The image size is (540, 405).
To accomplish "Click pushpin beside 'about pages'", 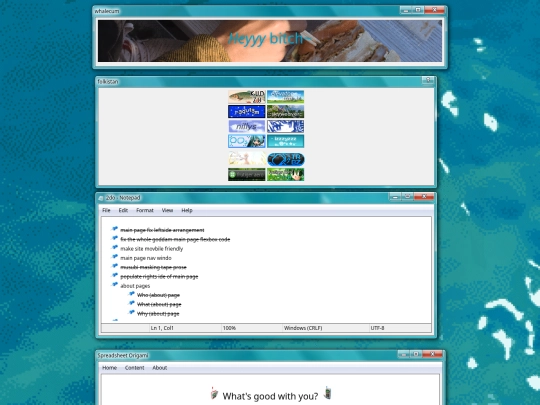I will coord(115,285).
